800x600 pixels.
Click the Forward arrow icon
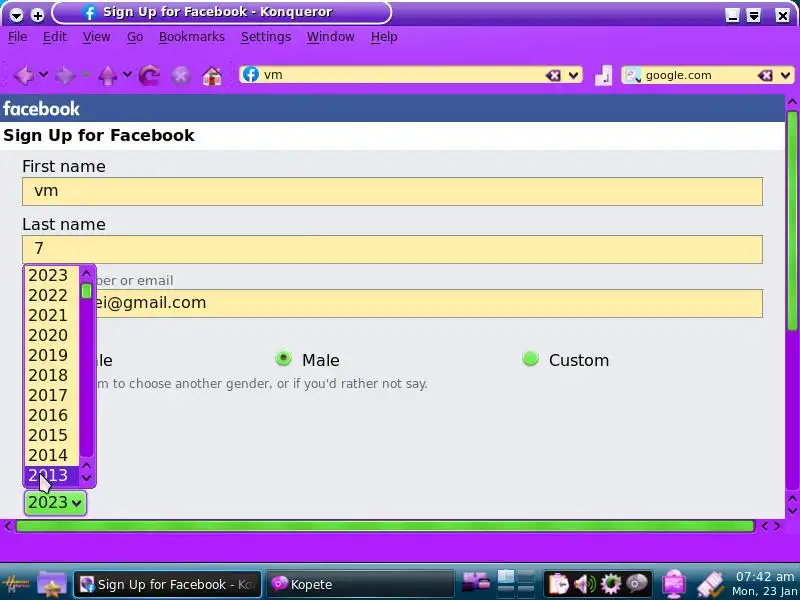tap(66, 76)
